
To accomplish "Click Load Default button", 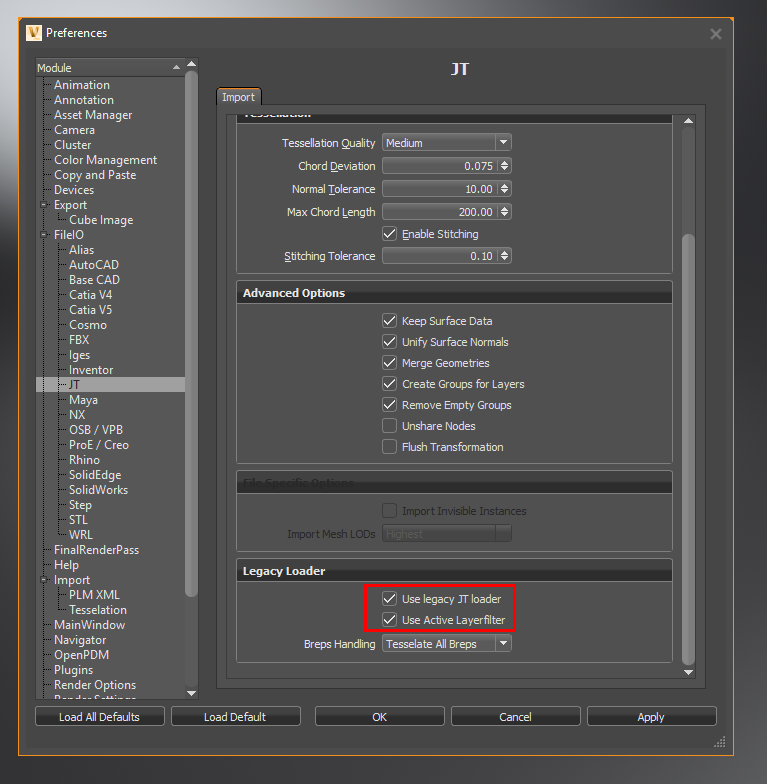I will [236, 717].
